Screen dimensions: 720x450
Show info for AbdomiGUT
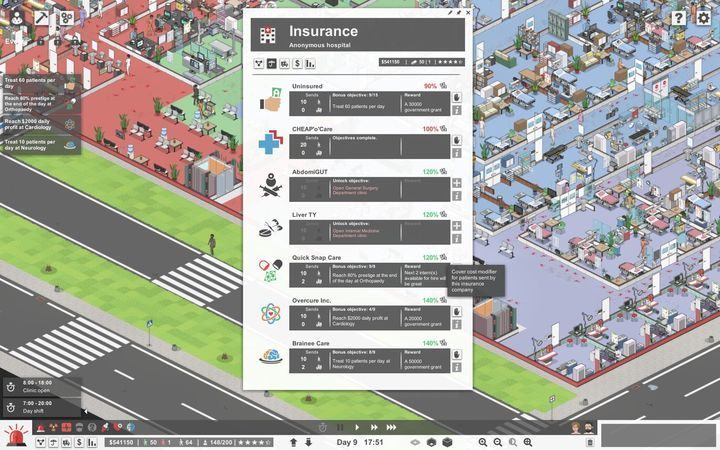tap(456, 196)
